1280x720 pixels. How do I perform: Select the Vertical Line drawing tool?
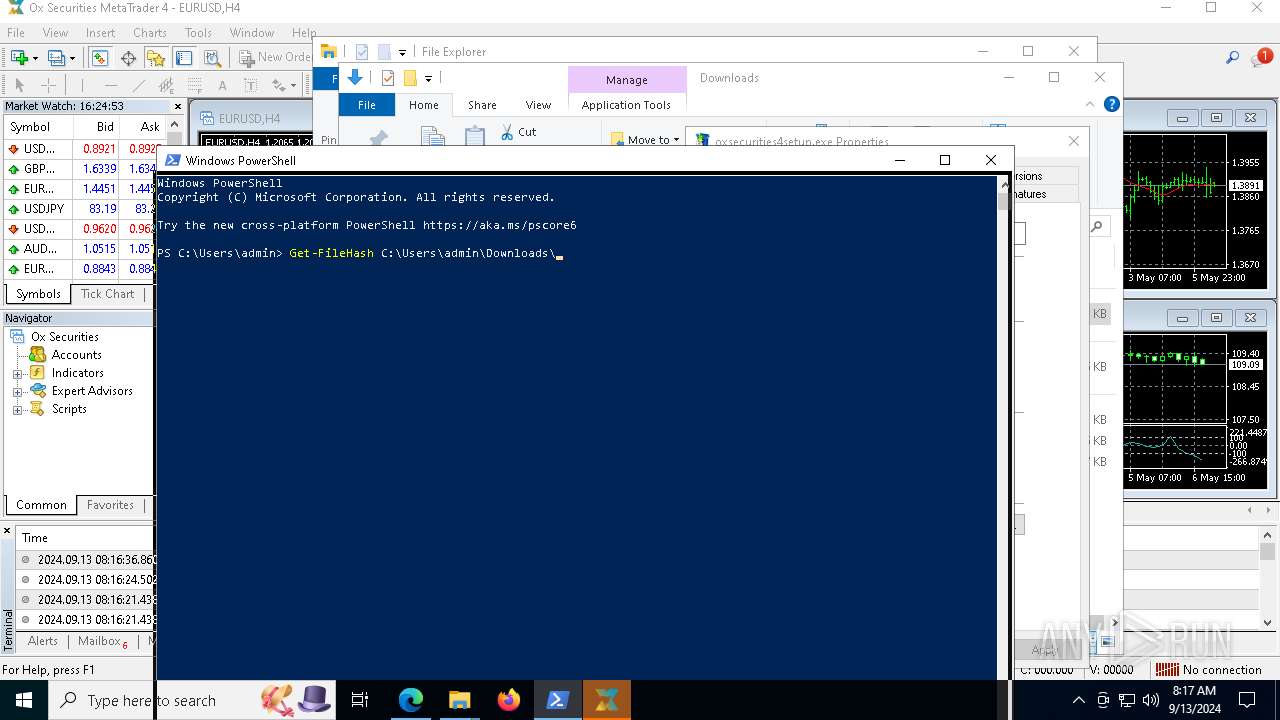point(83,85)
